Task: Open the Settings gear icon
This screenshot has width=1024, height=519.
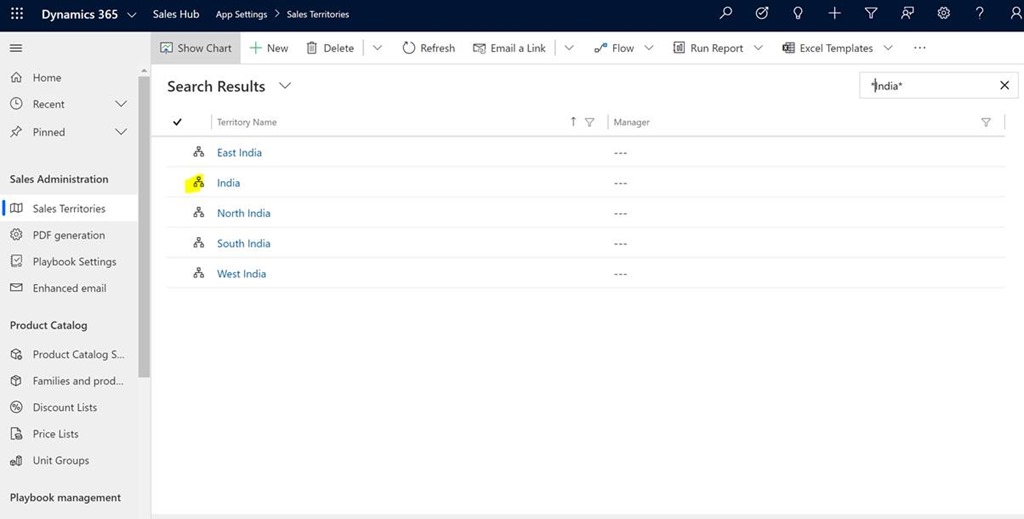Action: click(944, 14)
